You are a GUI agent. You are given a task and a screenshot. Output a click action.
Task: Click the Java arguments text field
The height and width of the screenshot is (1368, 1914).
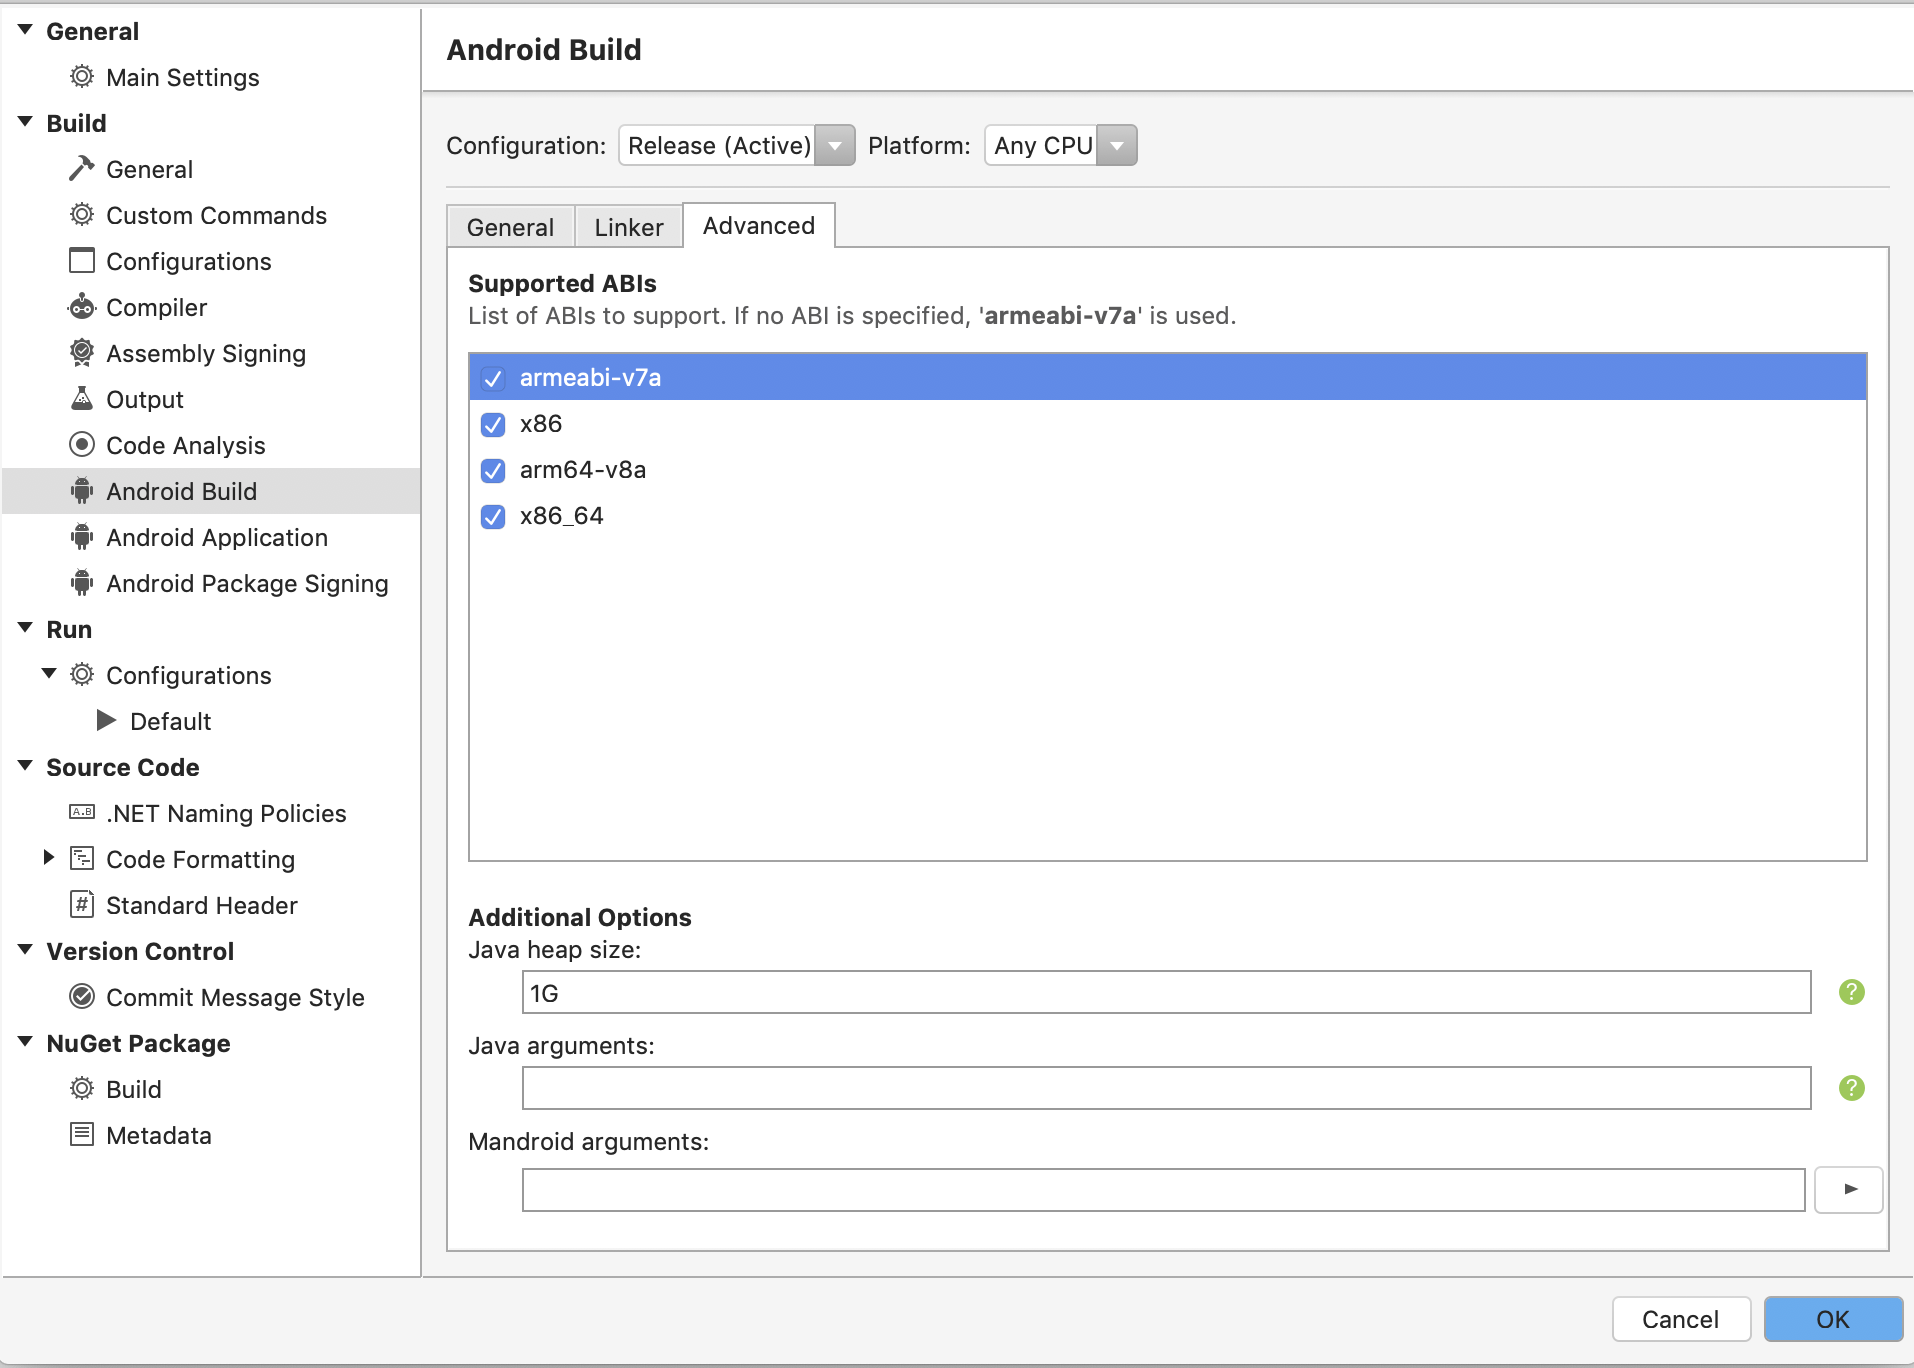click(x=1166, y=1088)
